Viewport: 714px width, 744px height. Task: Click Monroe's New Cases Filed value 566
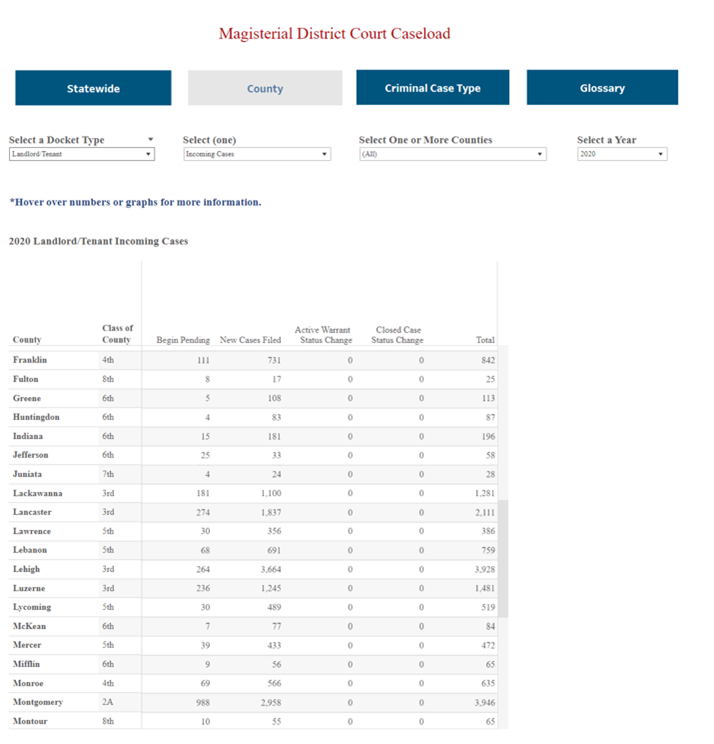coord(274,683)
